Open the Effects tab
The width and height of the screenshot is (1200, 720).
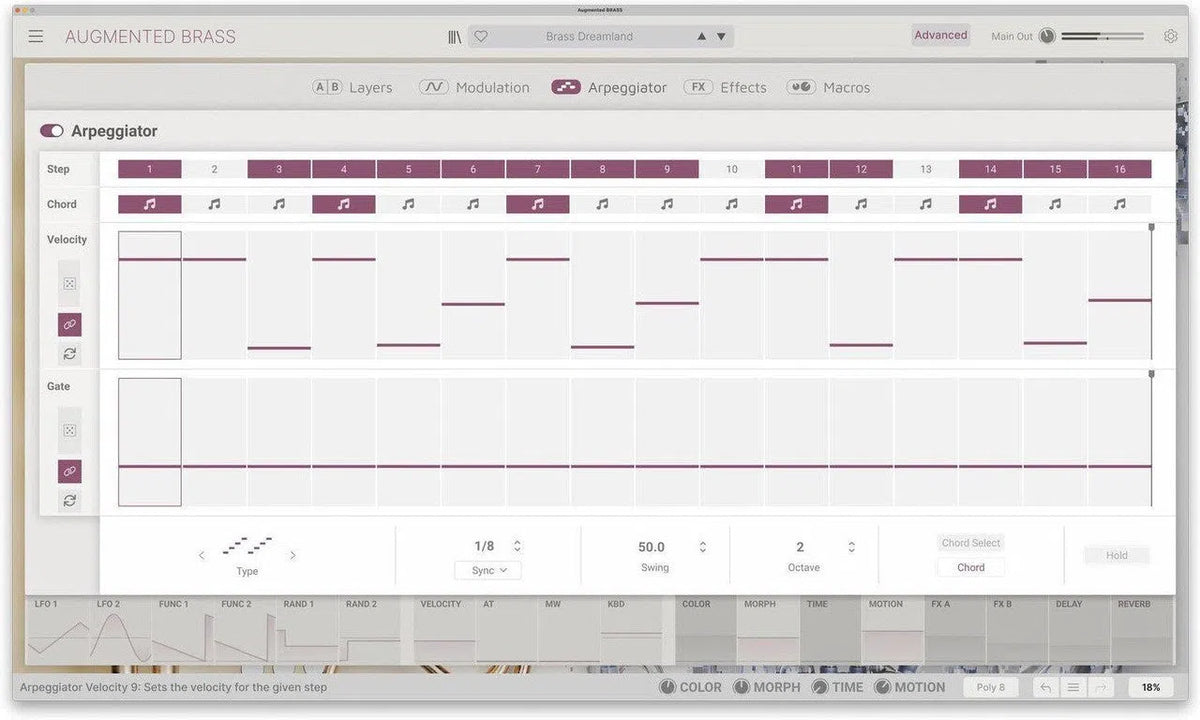point(725,87)
